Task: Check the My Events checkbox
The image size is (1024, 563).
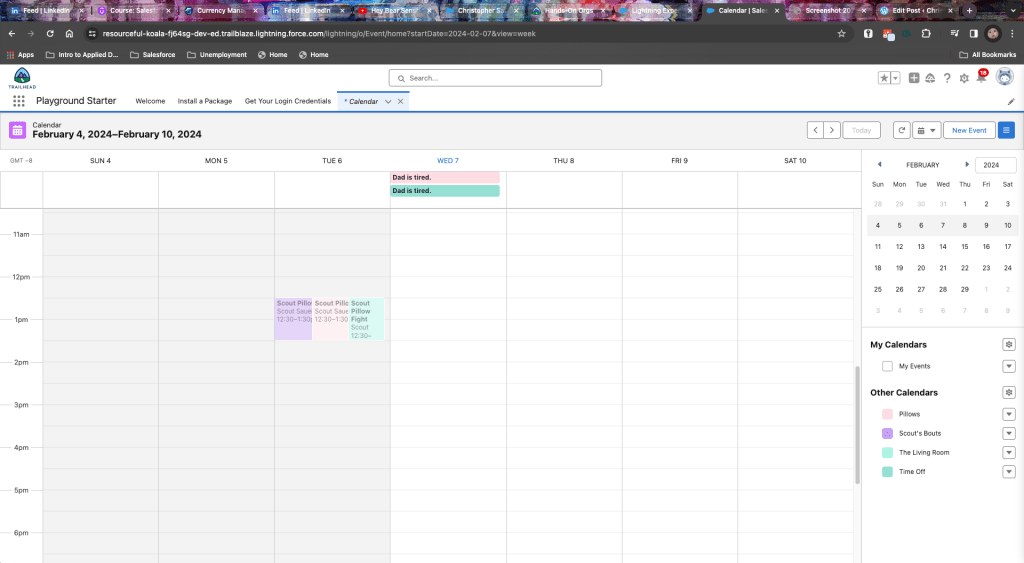Action: click(x=887, y=367)
